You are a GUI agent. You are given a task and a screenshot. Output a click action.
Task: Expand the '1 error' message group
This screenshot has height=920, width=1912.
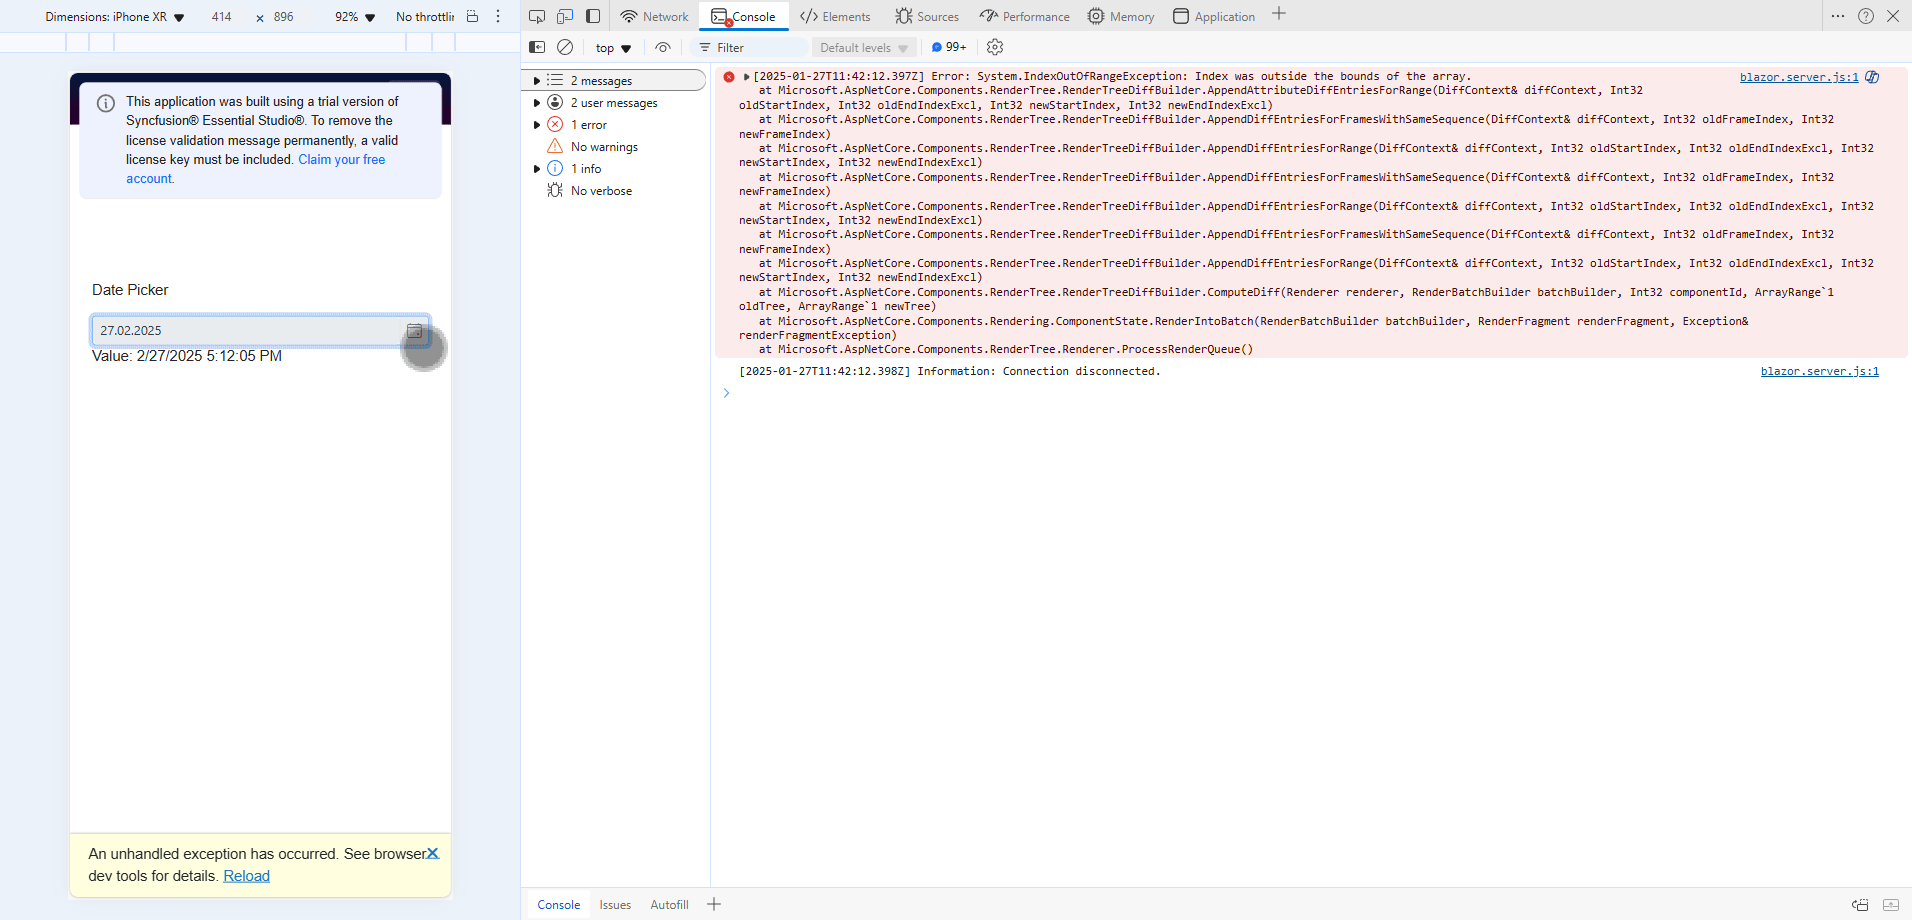pos(537,125)
